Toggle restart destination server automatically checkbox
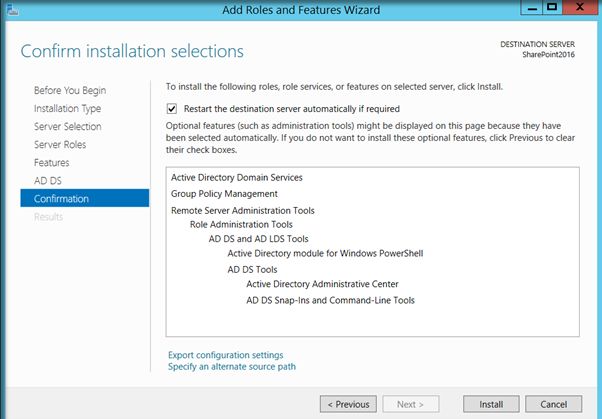The image size is (602, 419). [x=172, y=109]
